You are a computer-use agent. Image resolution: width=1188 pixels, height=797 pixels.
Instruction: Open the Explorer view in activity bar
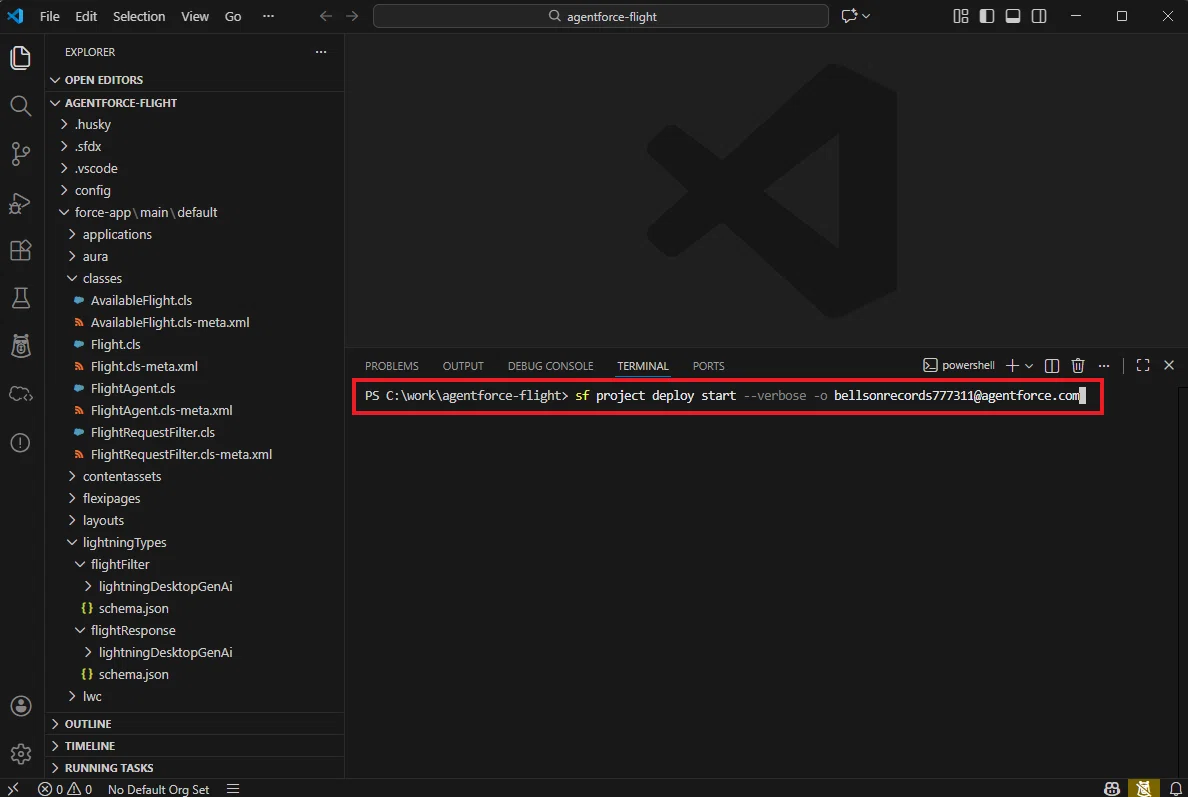tap(20, 58)
